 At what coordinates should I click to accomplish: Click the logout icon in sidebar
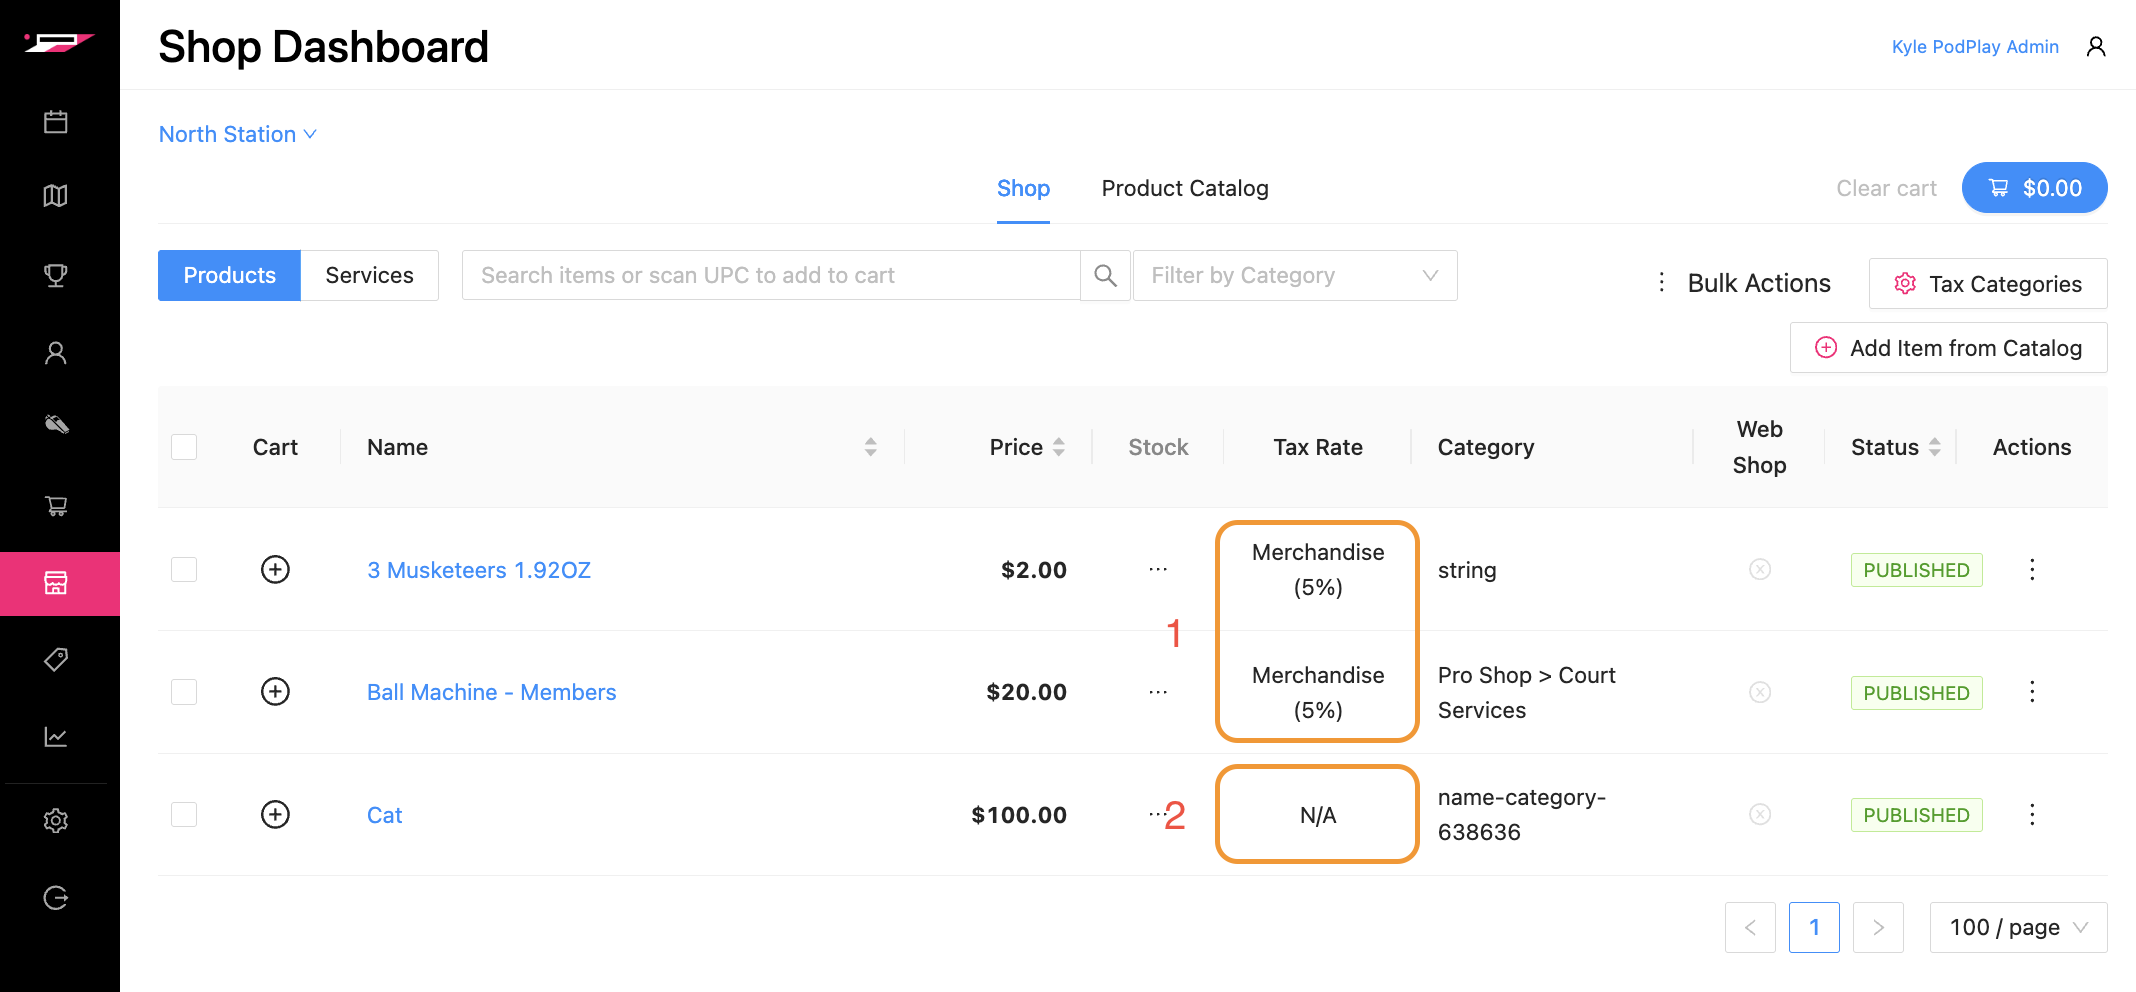pyautogui.click(x=56, y=898)
